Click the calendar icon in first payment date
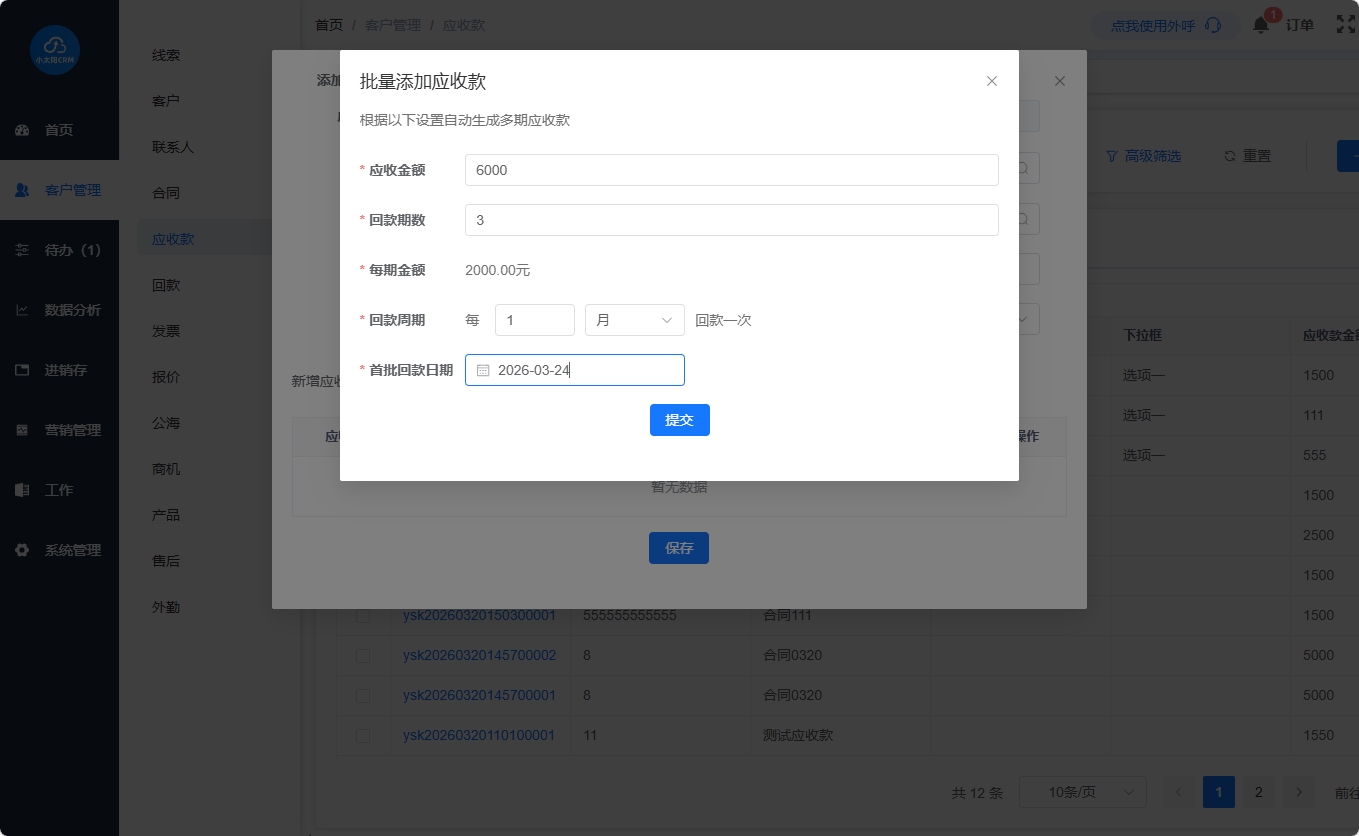The width and height of the screenshot is (1359, 836). 483,370
